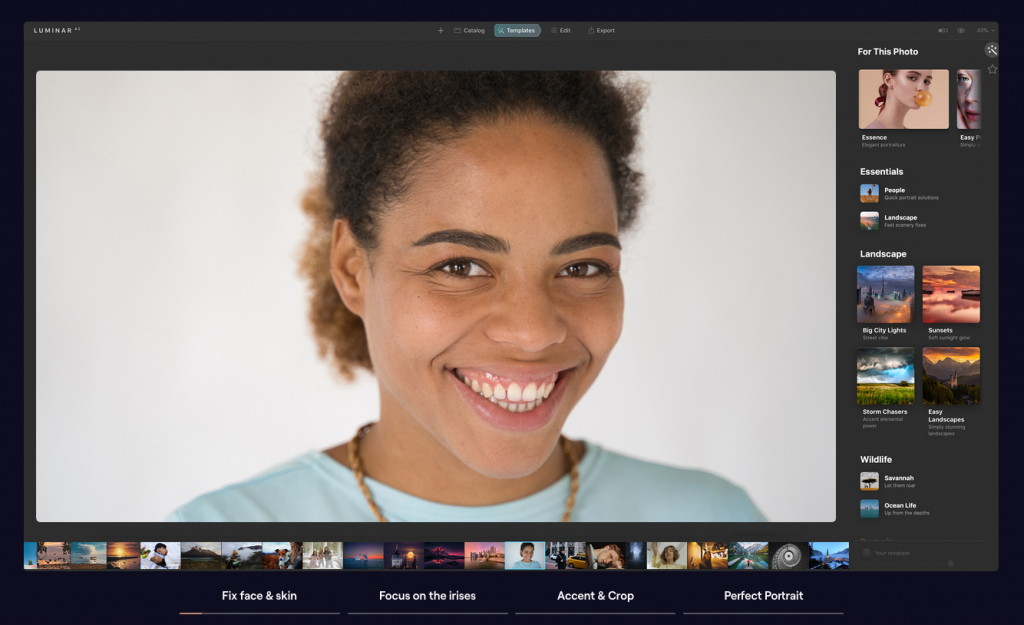Image resolution: width=1024 pixels, height=625 pixels.
Task: Click the slider handle below Your template
Action: coord(952,563)
